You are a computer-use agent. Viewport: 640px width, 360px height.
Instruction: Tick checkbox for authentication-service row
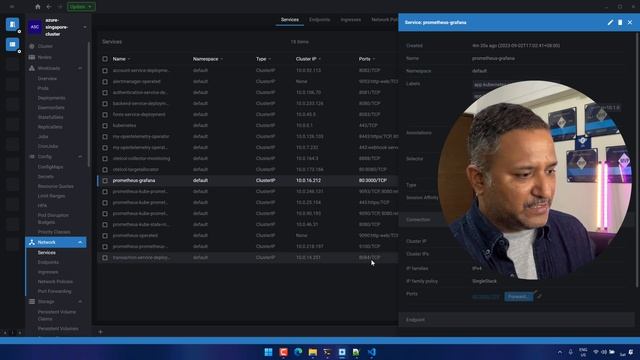[x=105, y=93]
